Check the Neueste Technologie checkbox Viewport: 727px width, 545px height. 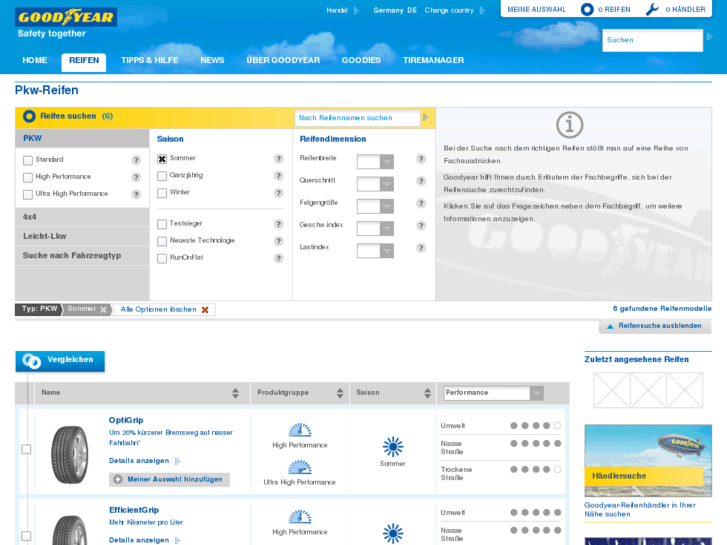[x=162, y=242]
